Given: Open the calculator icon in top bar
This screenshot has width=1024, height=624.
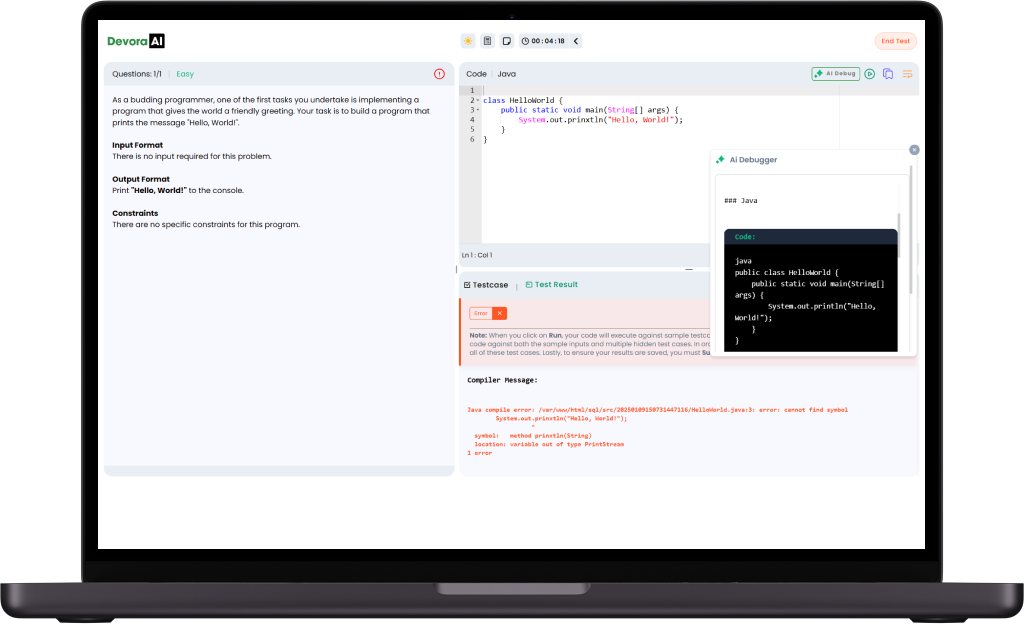Looking at the screenshot, I should coord(487,41).
